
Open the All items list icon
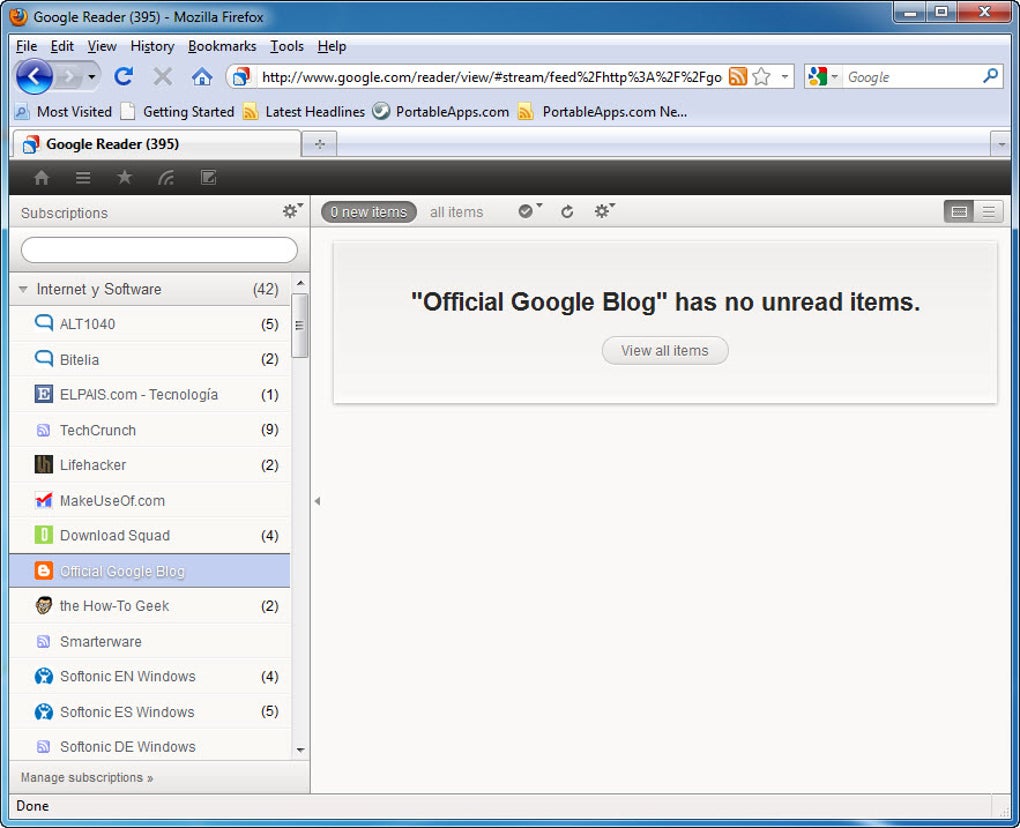(83, 178)
